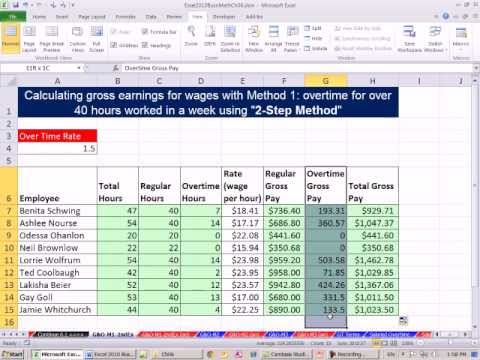
Task: Toggle the Ruler checkbox
Action: click(121, 32)
